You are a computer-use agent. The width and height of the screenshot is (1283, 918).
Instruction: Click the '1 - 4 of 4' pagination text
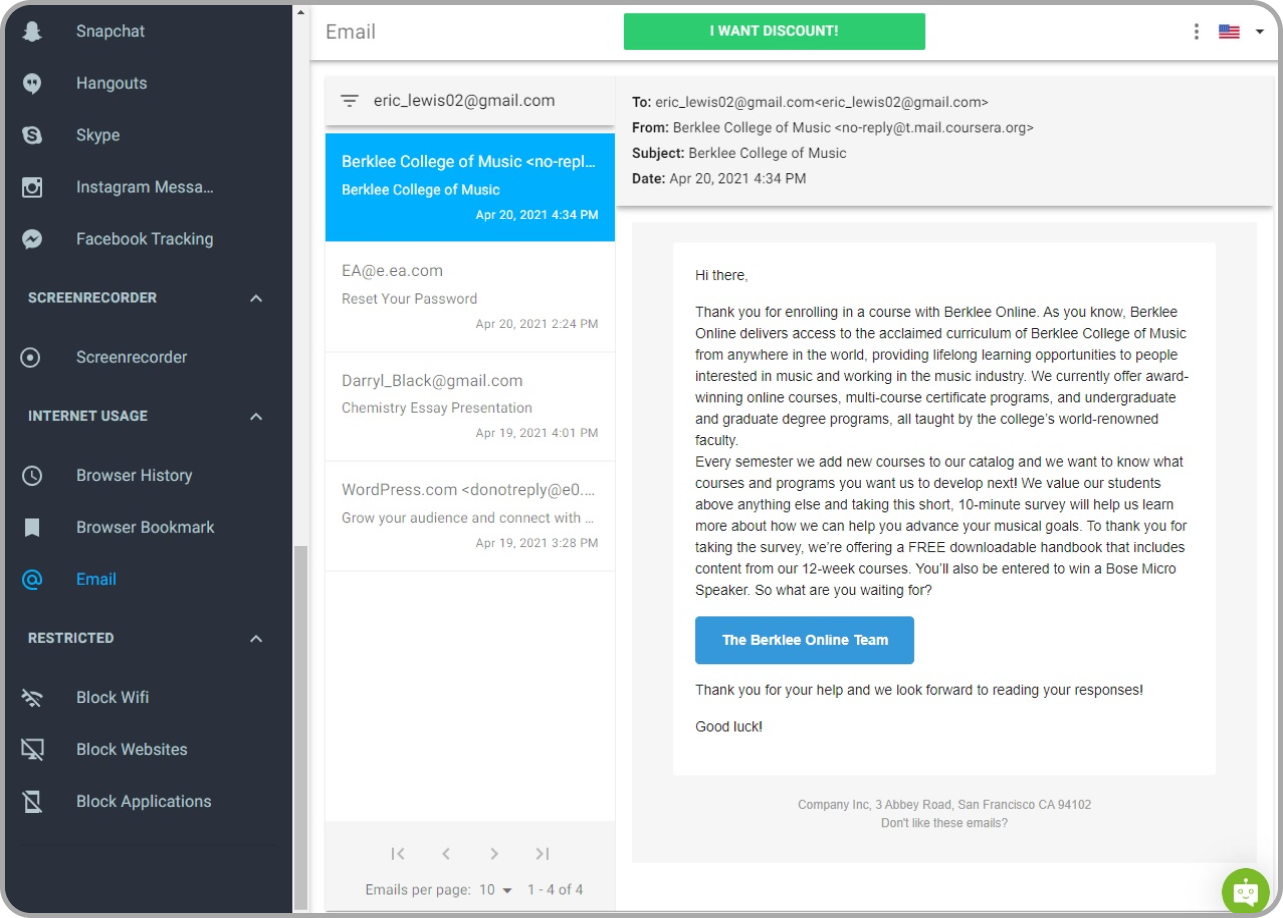point(555,889)
